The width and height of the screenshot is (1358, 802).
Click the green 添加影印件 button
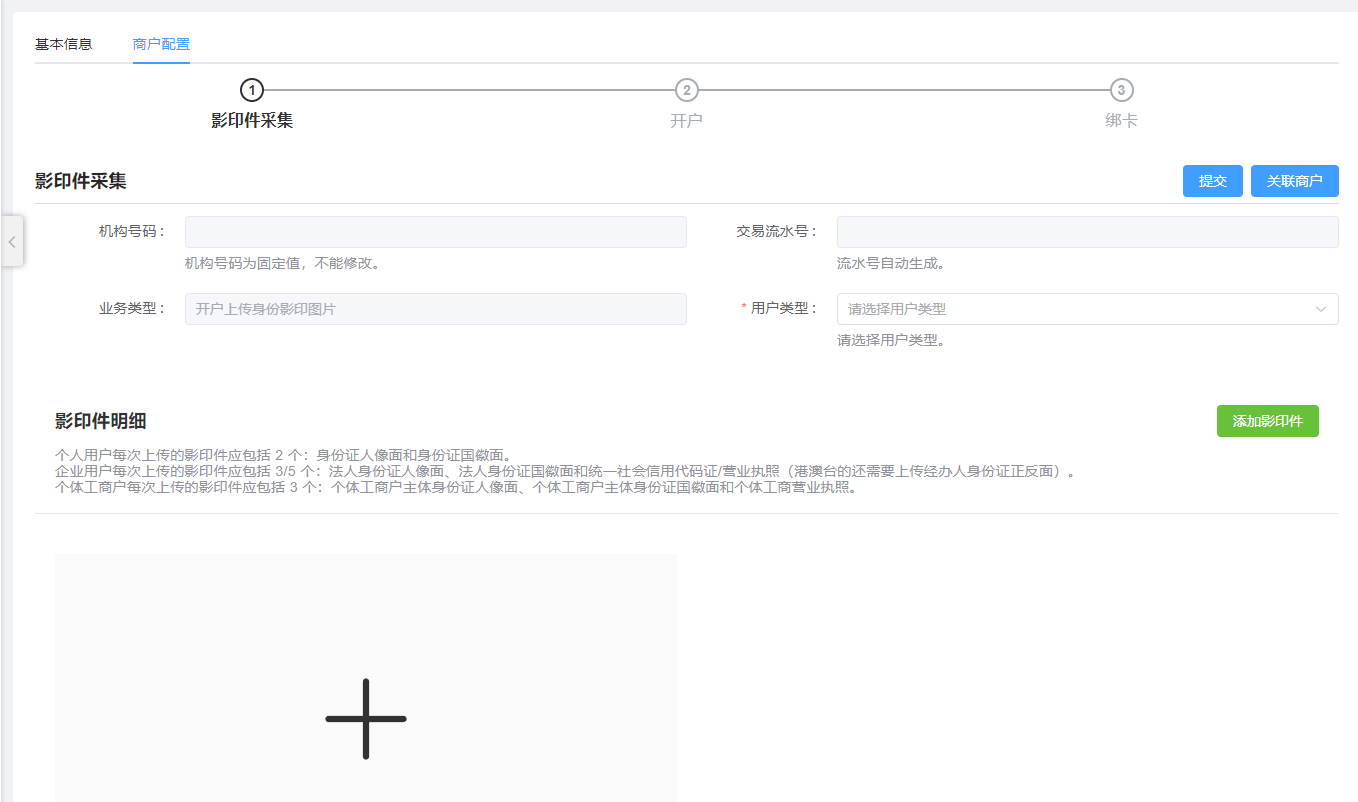click(x=1267, y=421)
